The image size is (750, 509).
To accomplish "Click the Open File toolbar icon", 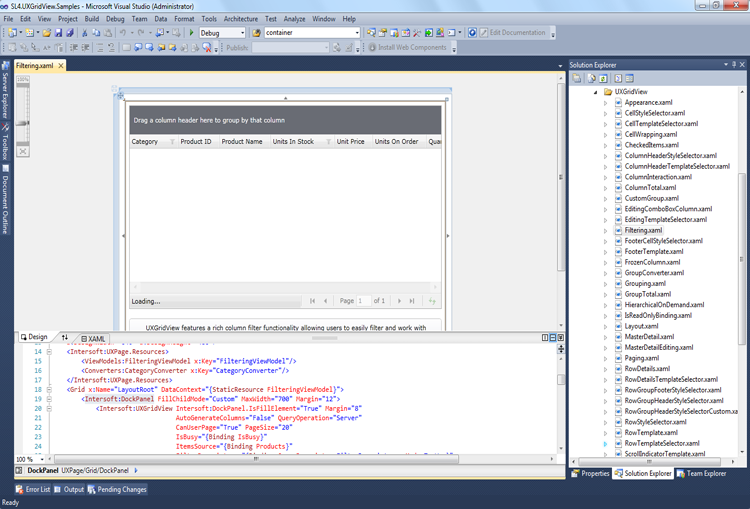I will [46, 33].
